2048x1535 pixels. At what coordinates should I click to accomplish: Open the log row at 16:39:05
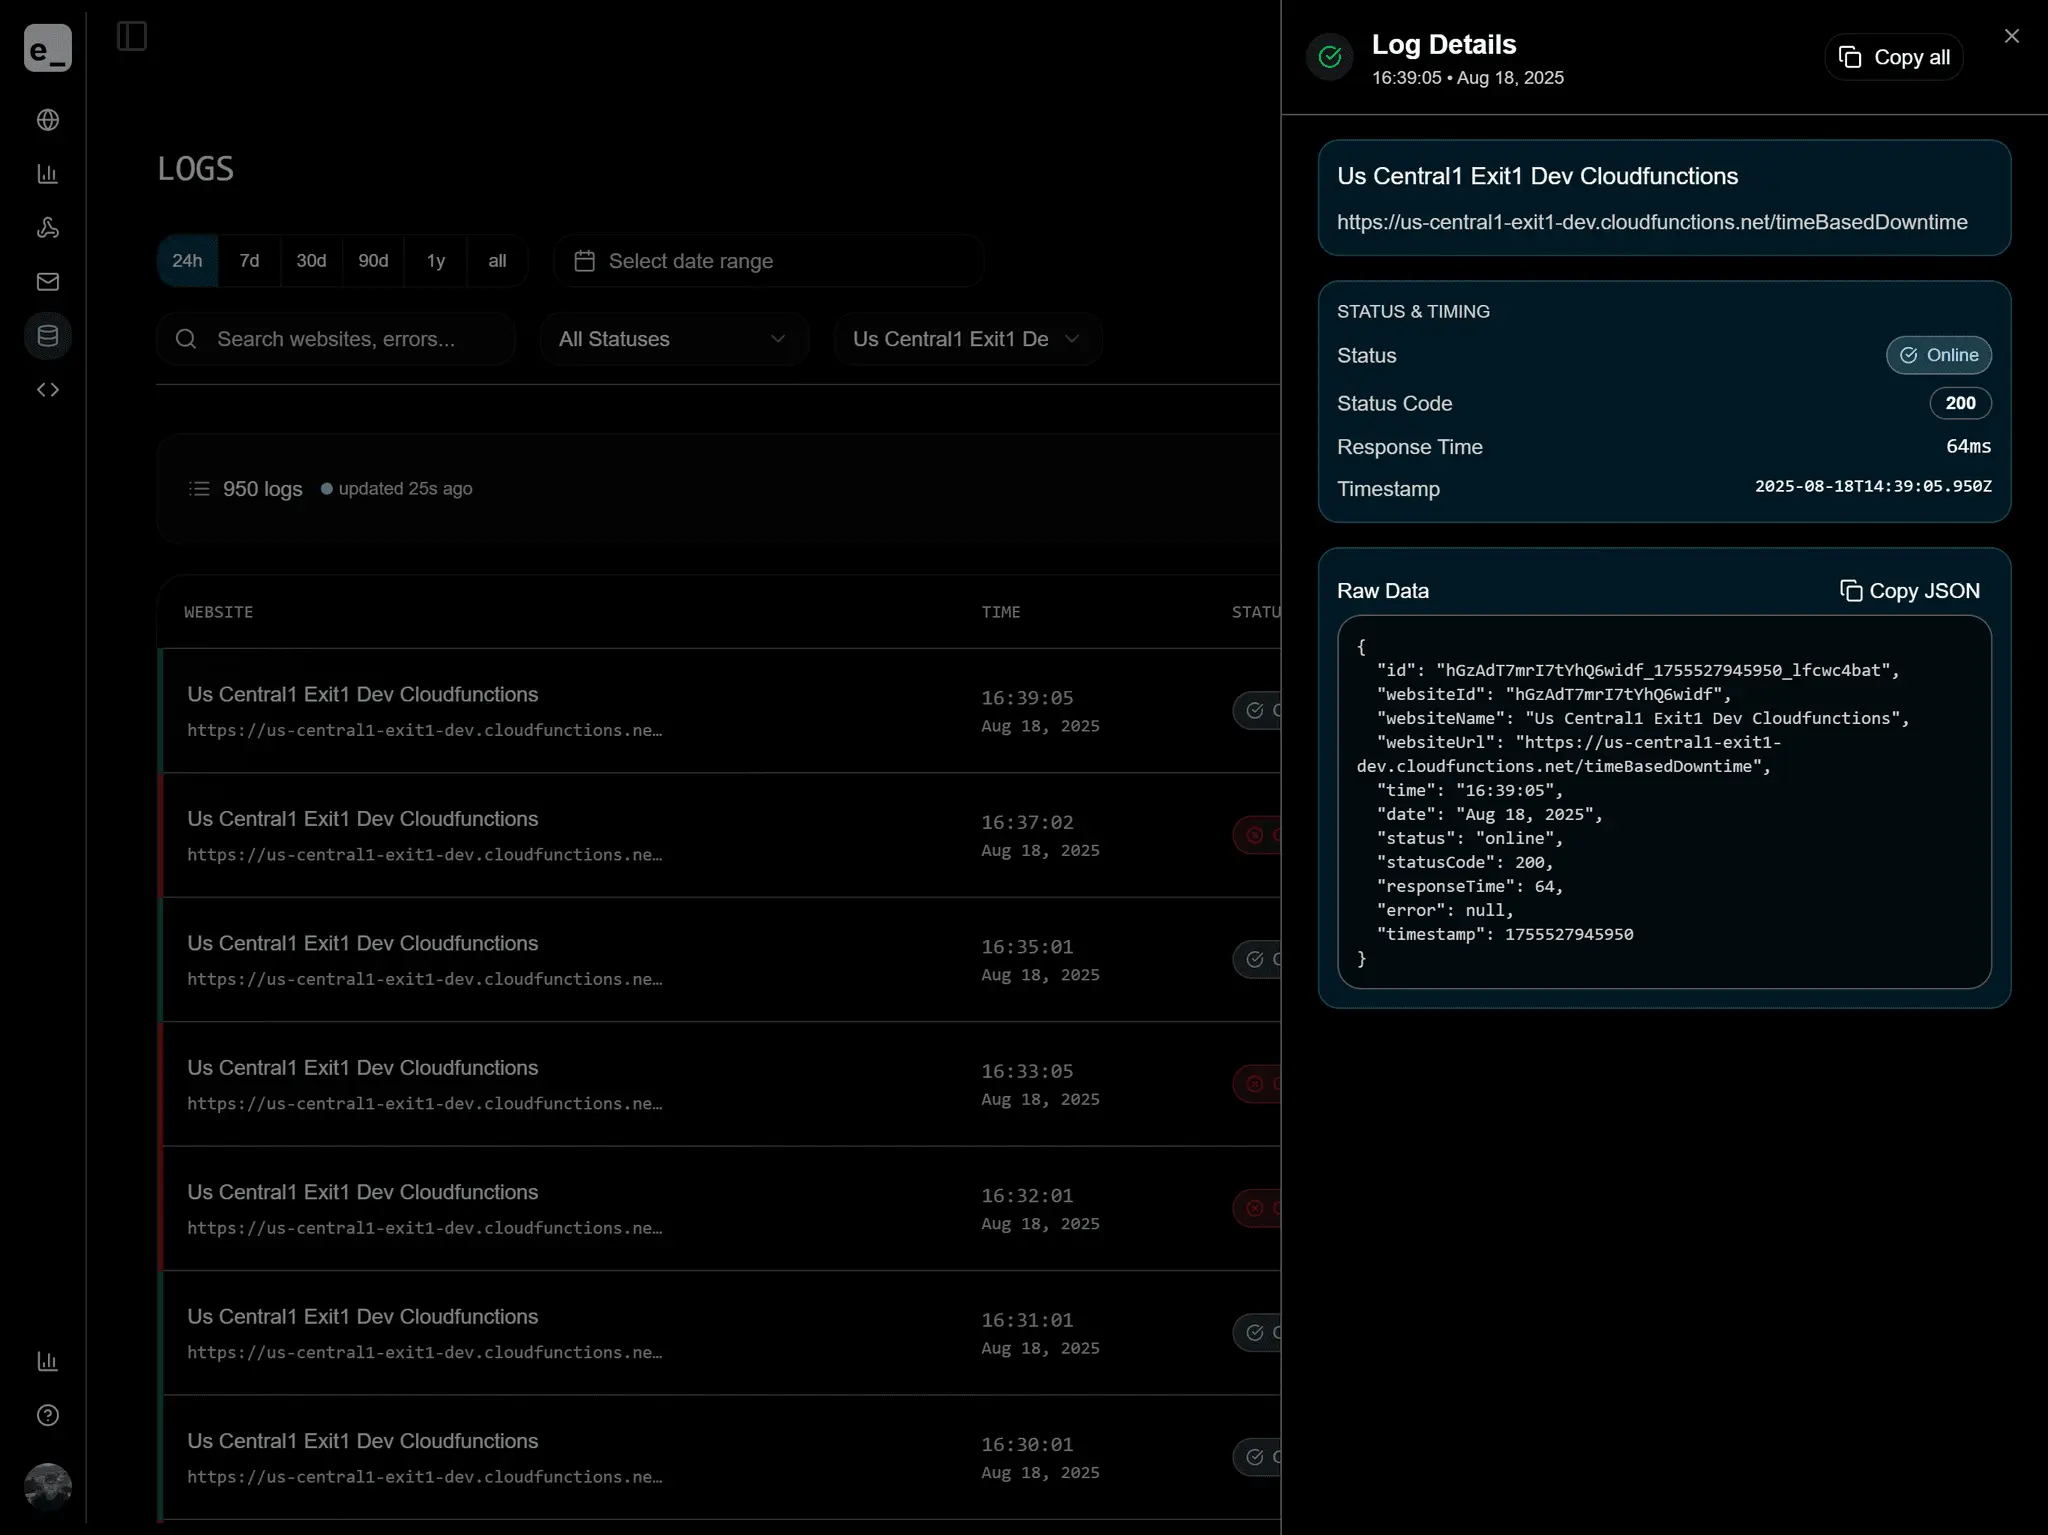tap(720, 711)
